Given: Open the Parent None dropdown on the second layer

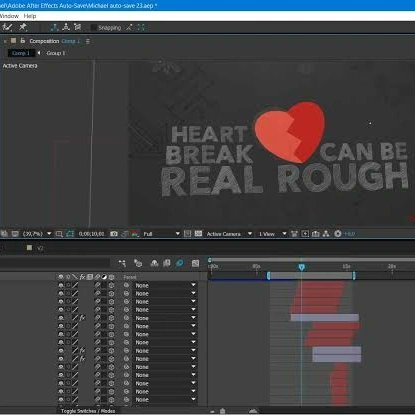Looking at the screenshot, I should click(165, 294).
